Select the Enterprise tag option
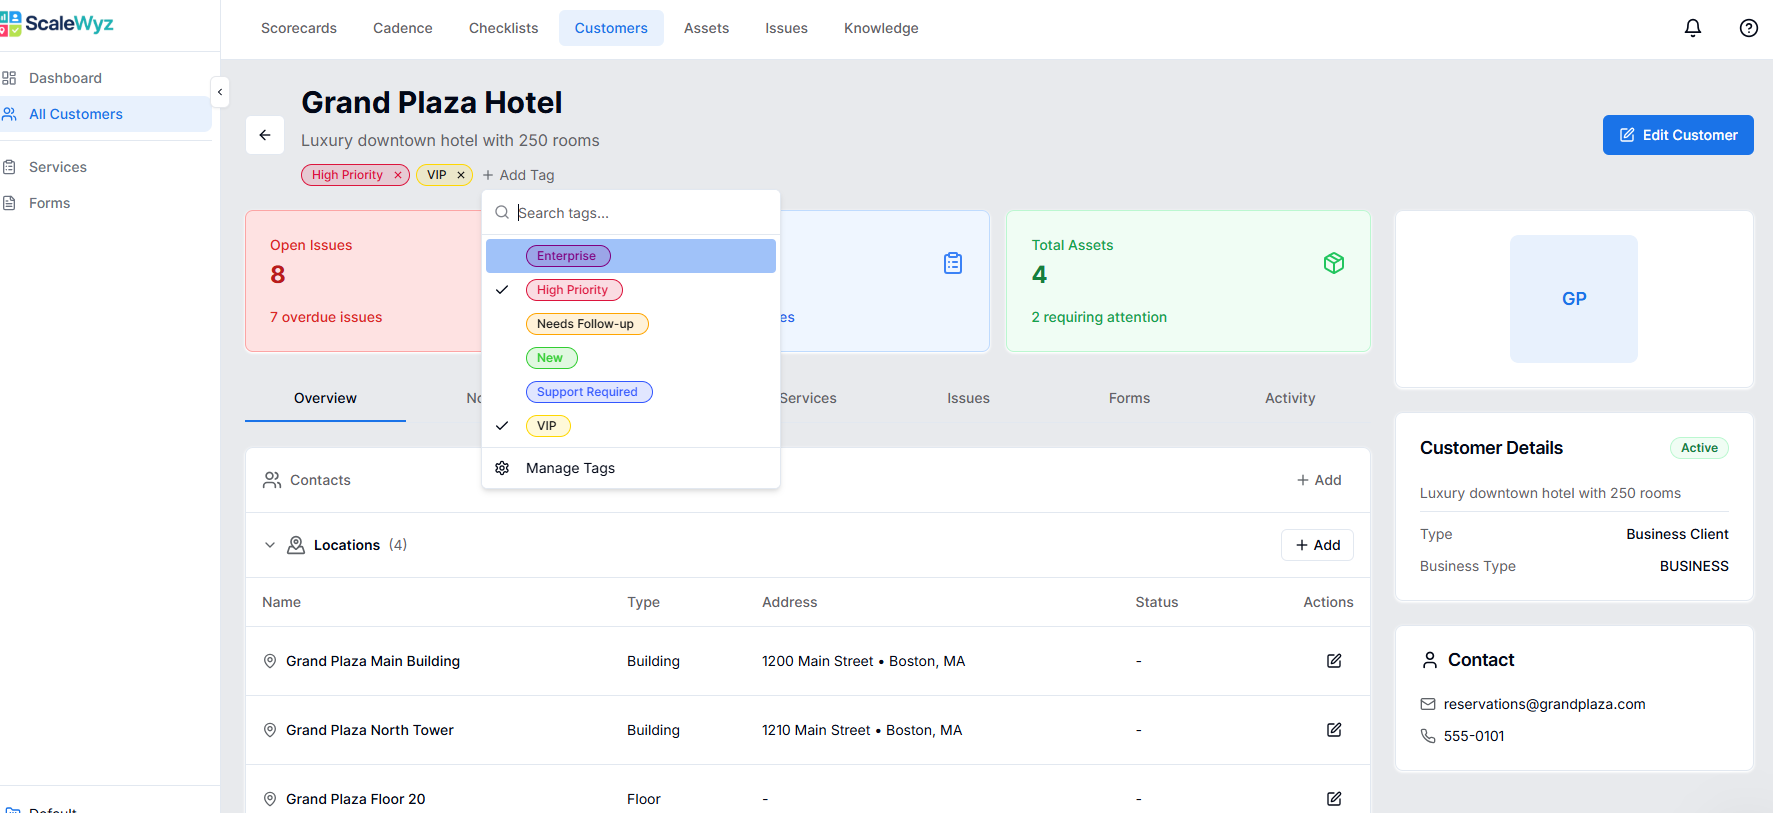The height and width of the screenshot is (813, 1773). click(567, 256)
